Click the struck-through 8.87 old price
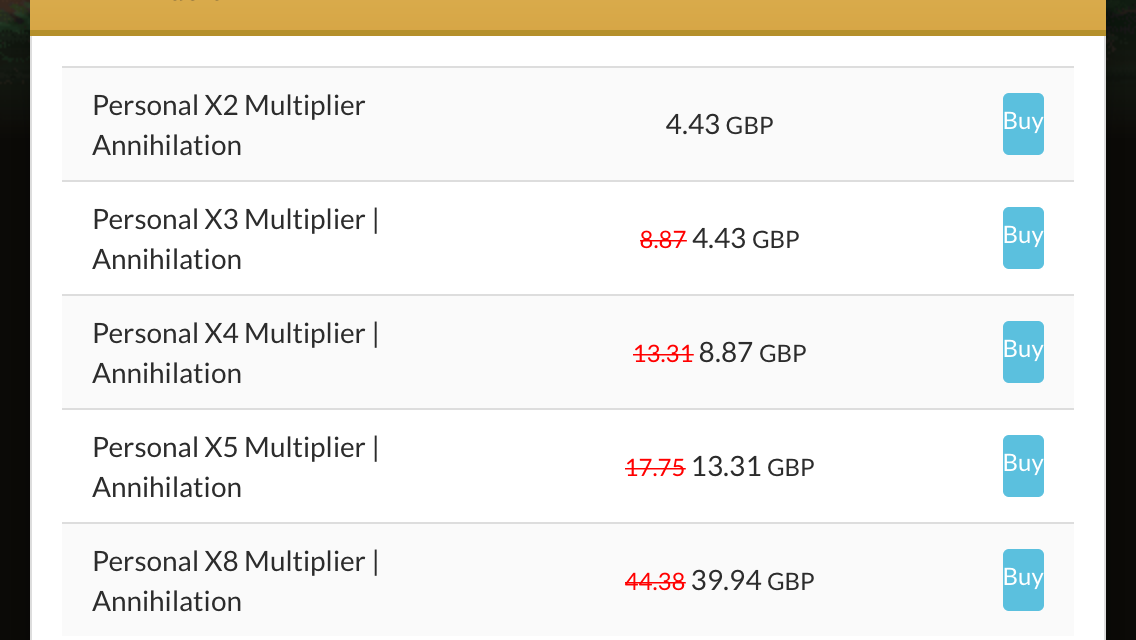The width and height of the screenshot is (1136, 640). 662,239
